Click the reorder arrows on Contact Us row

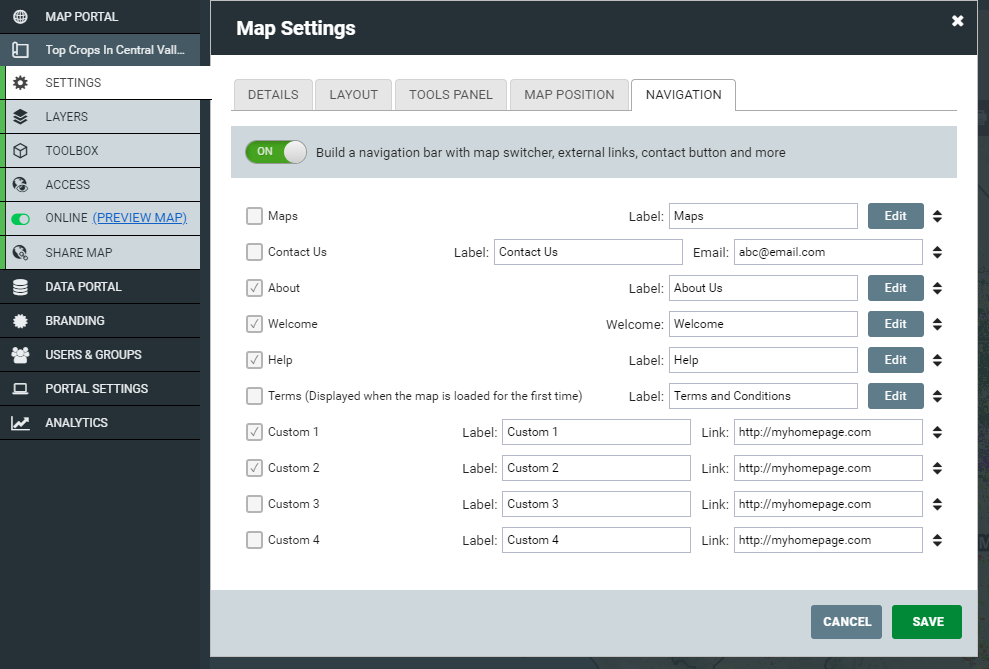[937, 252]
